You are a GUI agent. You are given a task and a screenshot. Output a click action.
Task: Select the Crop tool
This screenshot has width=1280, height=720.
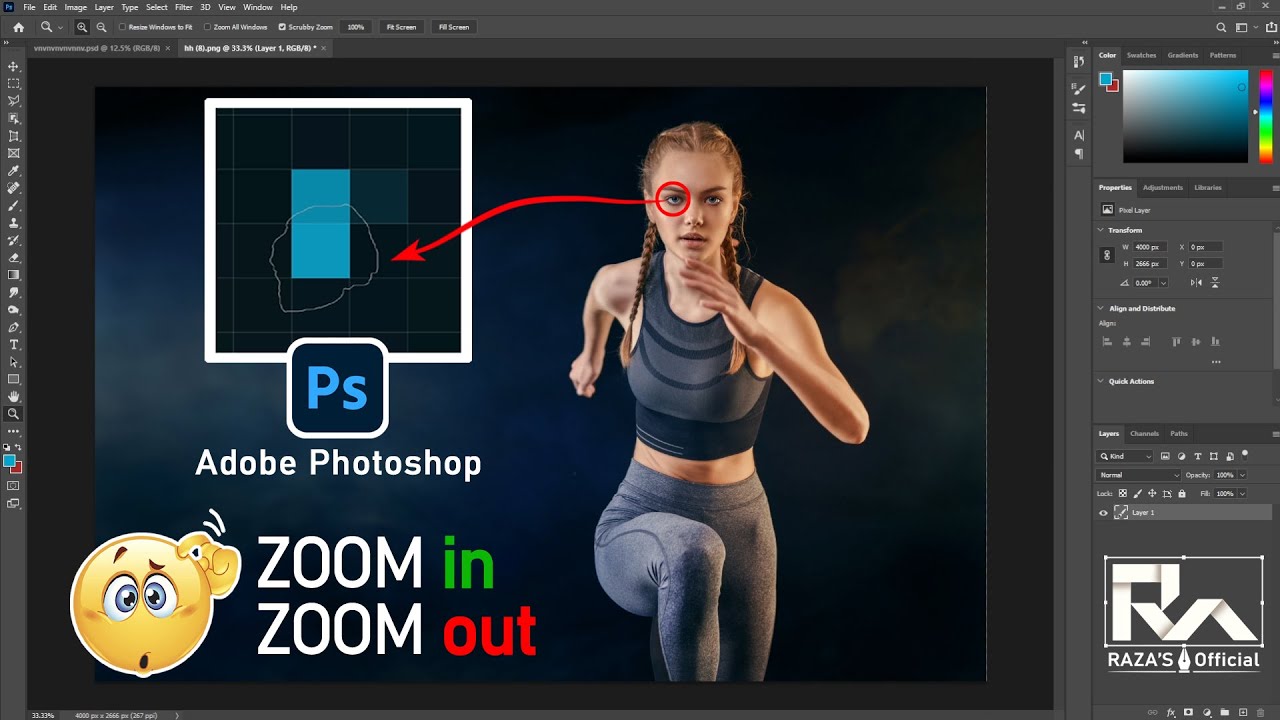tap(14, 136)
